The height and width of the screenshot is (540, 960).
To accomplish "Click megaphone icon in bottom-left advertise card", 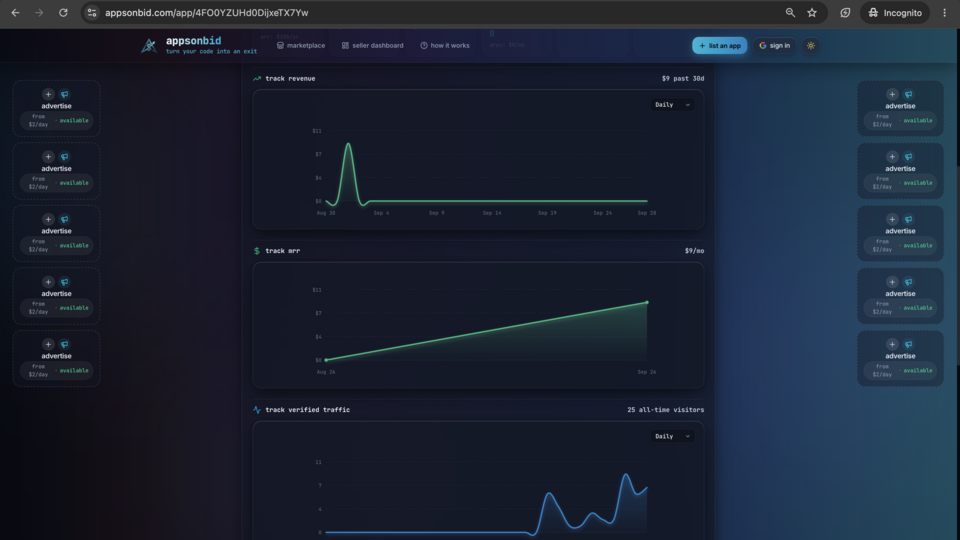I will coord(64,344).
